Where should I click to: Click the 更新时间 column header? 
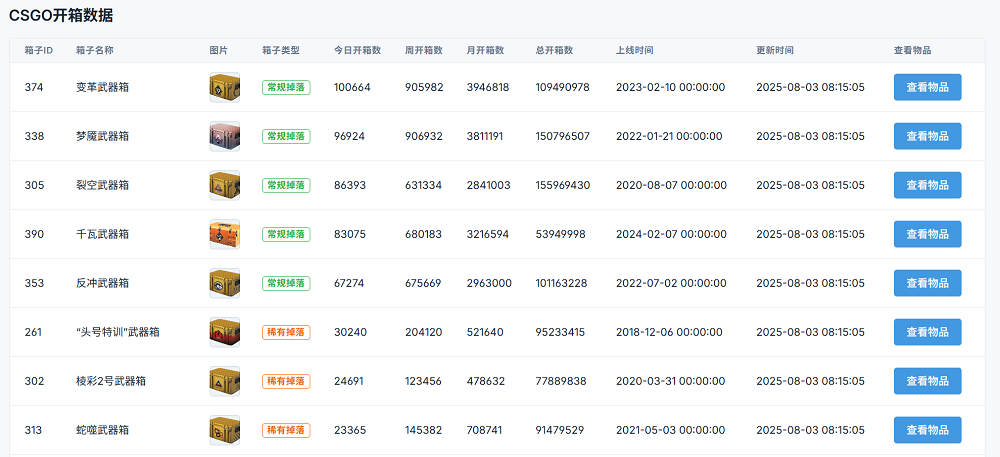775,50
